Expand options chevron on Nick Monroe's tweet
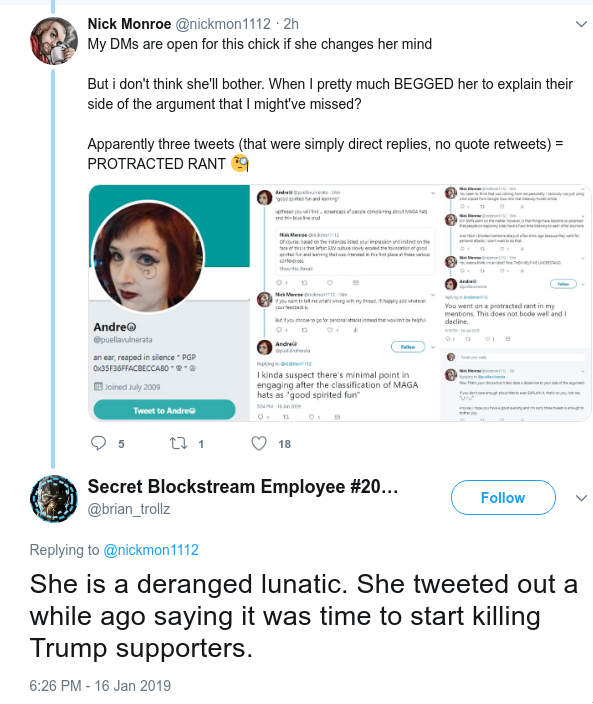The height and width of the screenshot is (704, 593). (581, 24)
